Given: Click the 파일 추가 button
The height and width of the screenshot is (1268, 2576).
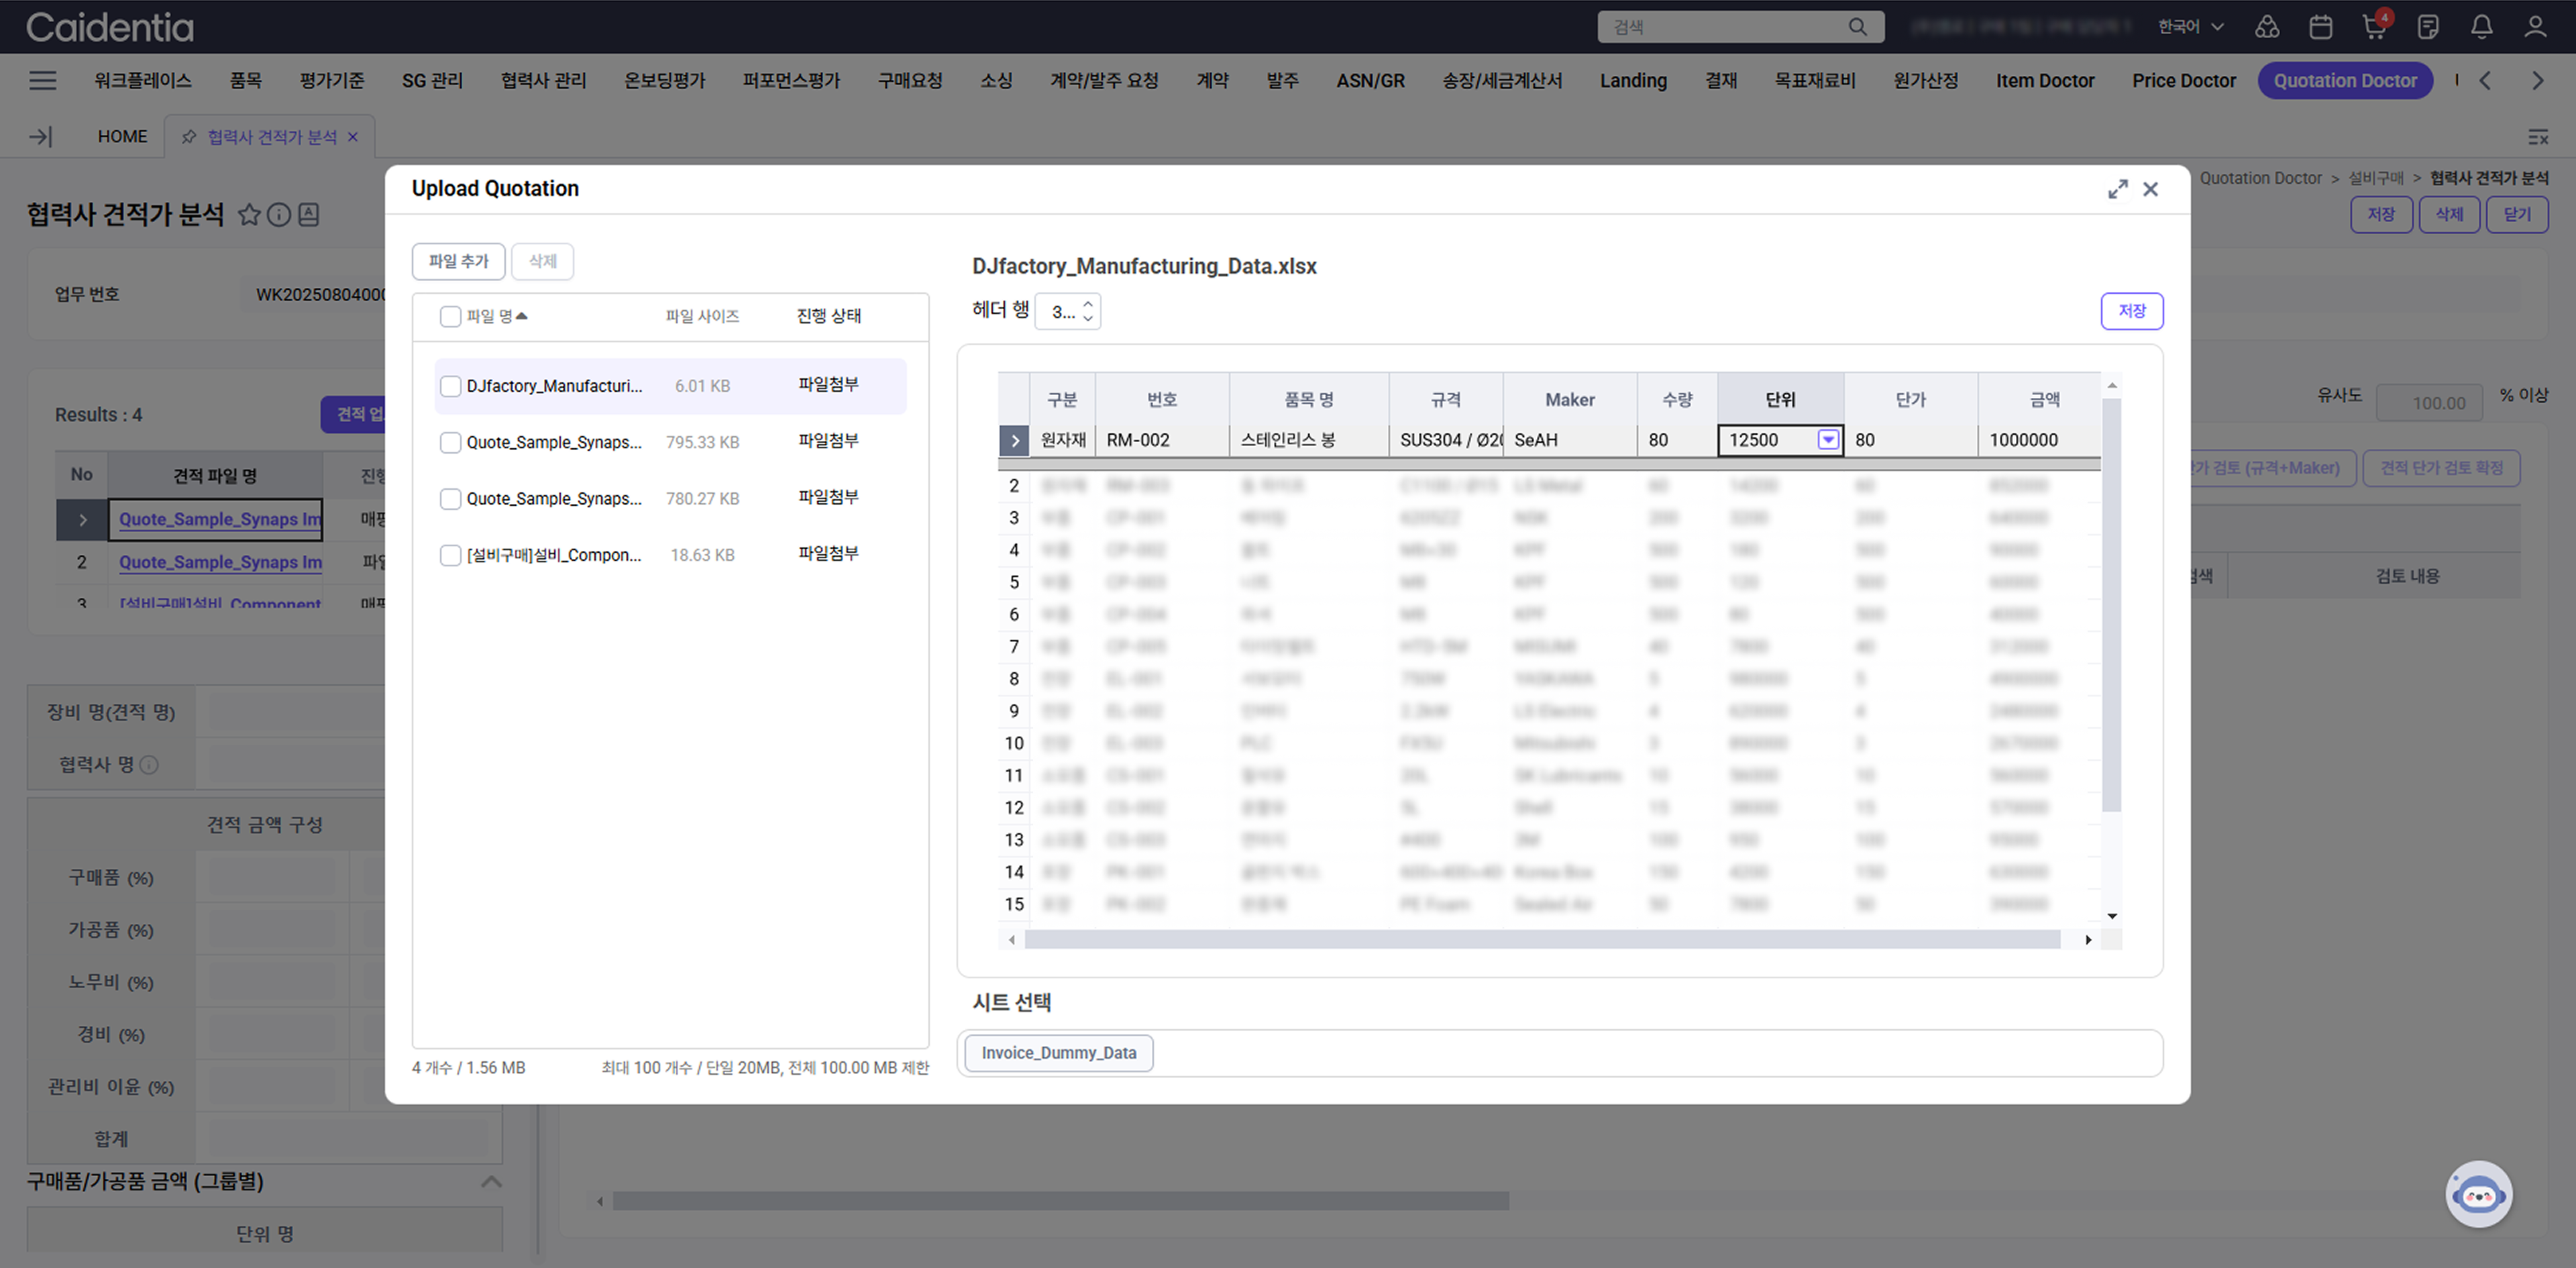Looking at the screenshot, I should [x=458, y=261].
